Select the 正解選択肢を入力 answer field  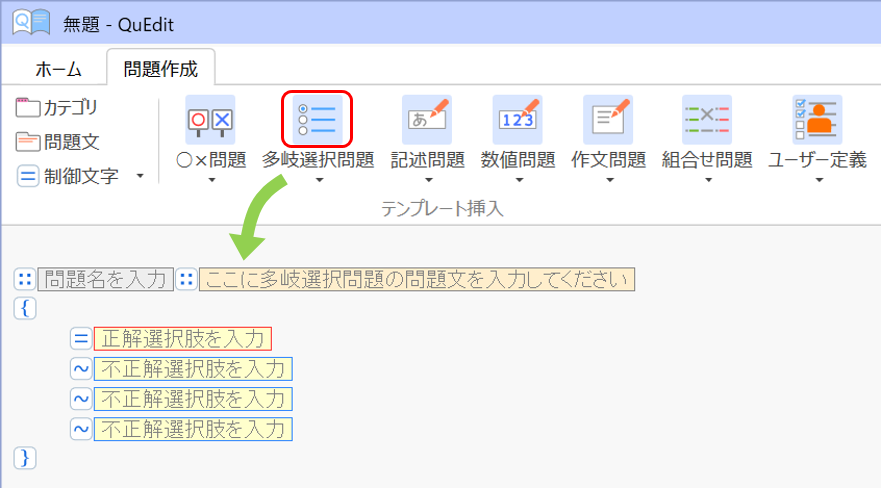pyautogui.click(x=182, y=339)
